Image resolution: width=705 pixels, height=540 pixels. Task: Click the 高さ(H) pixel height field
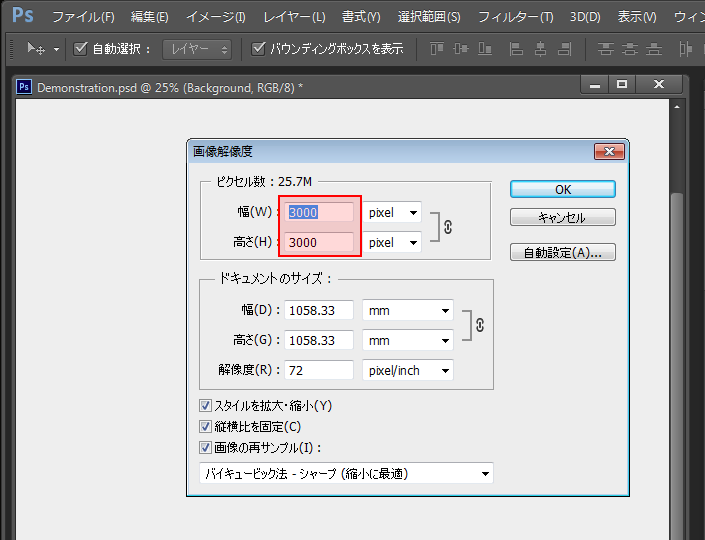[319, 242]
